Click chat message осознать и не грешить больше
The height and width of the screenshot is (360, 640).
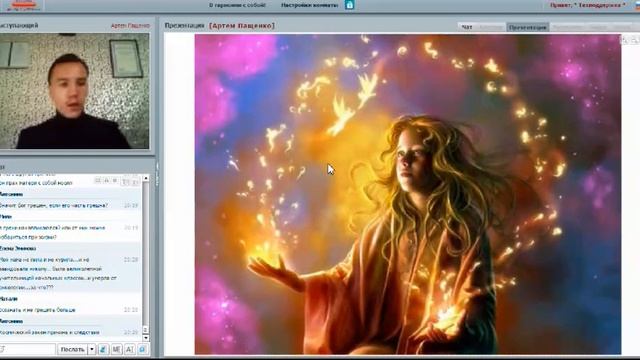tap(38, 310)
